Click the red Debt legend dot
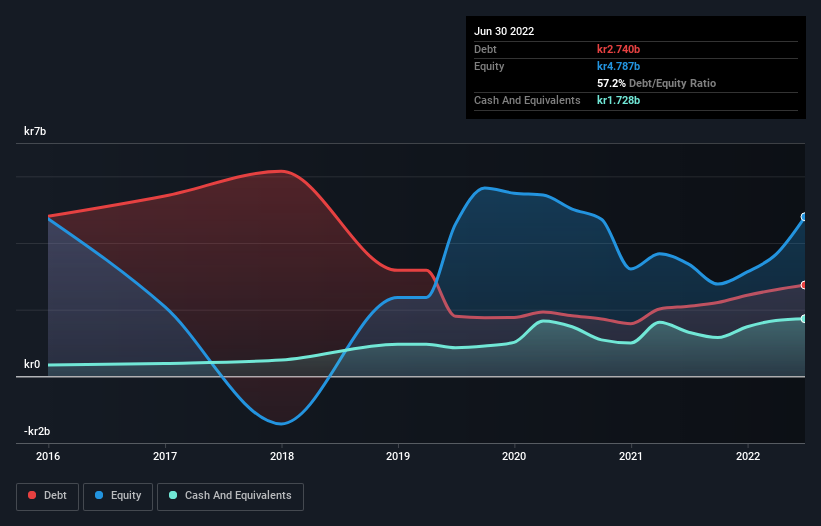821x526 pixels. coord(32,495)
